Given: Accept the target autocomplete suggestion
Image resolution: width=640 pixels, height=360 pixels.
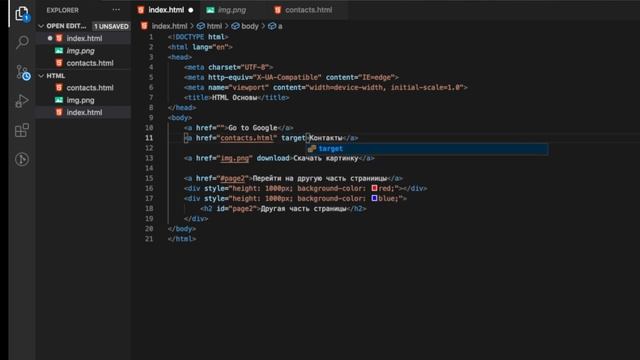Looking at the screenshot, I should point(427,149).
